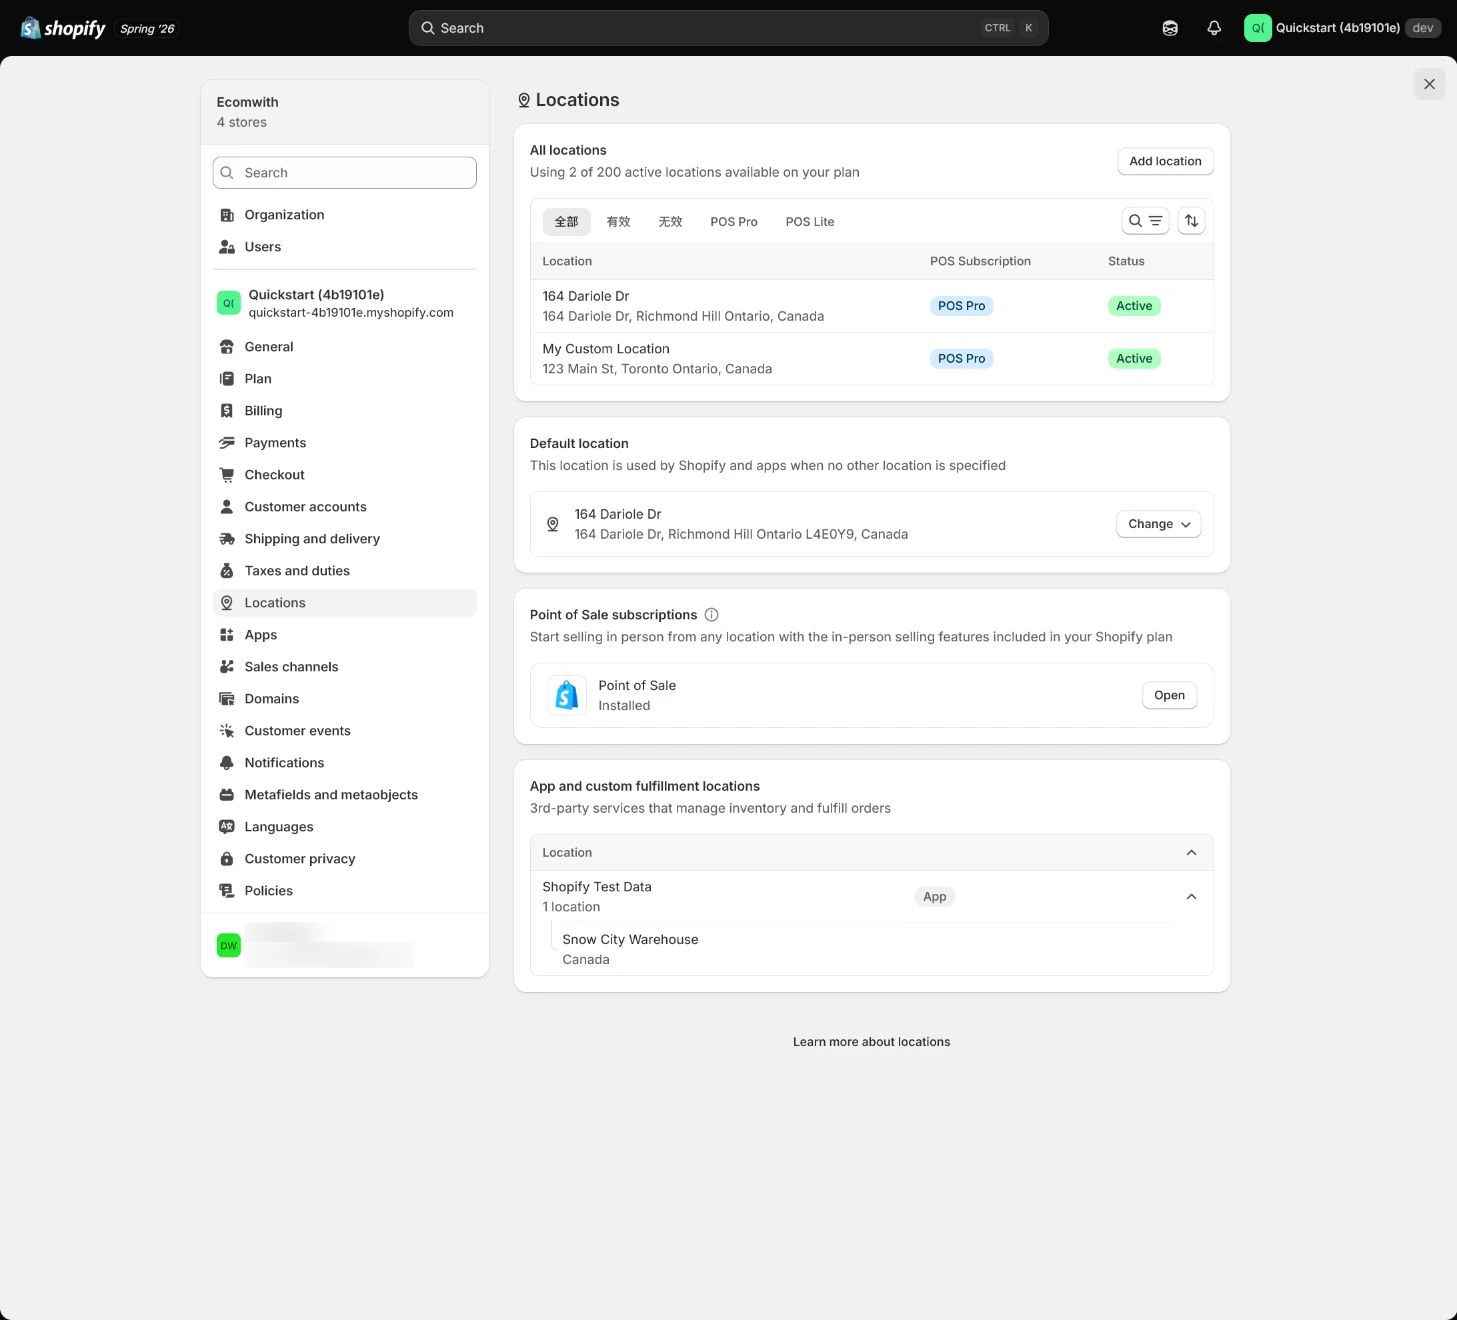1457x1320 pixels.
Task: Click the info icon beside Point of Sale subscriptions
Action: coord(712,615)
